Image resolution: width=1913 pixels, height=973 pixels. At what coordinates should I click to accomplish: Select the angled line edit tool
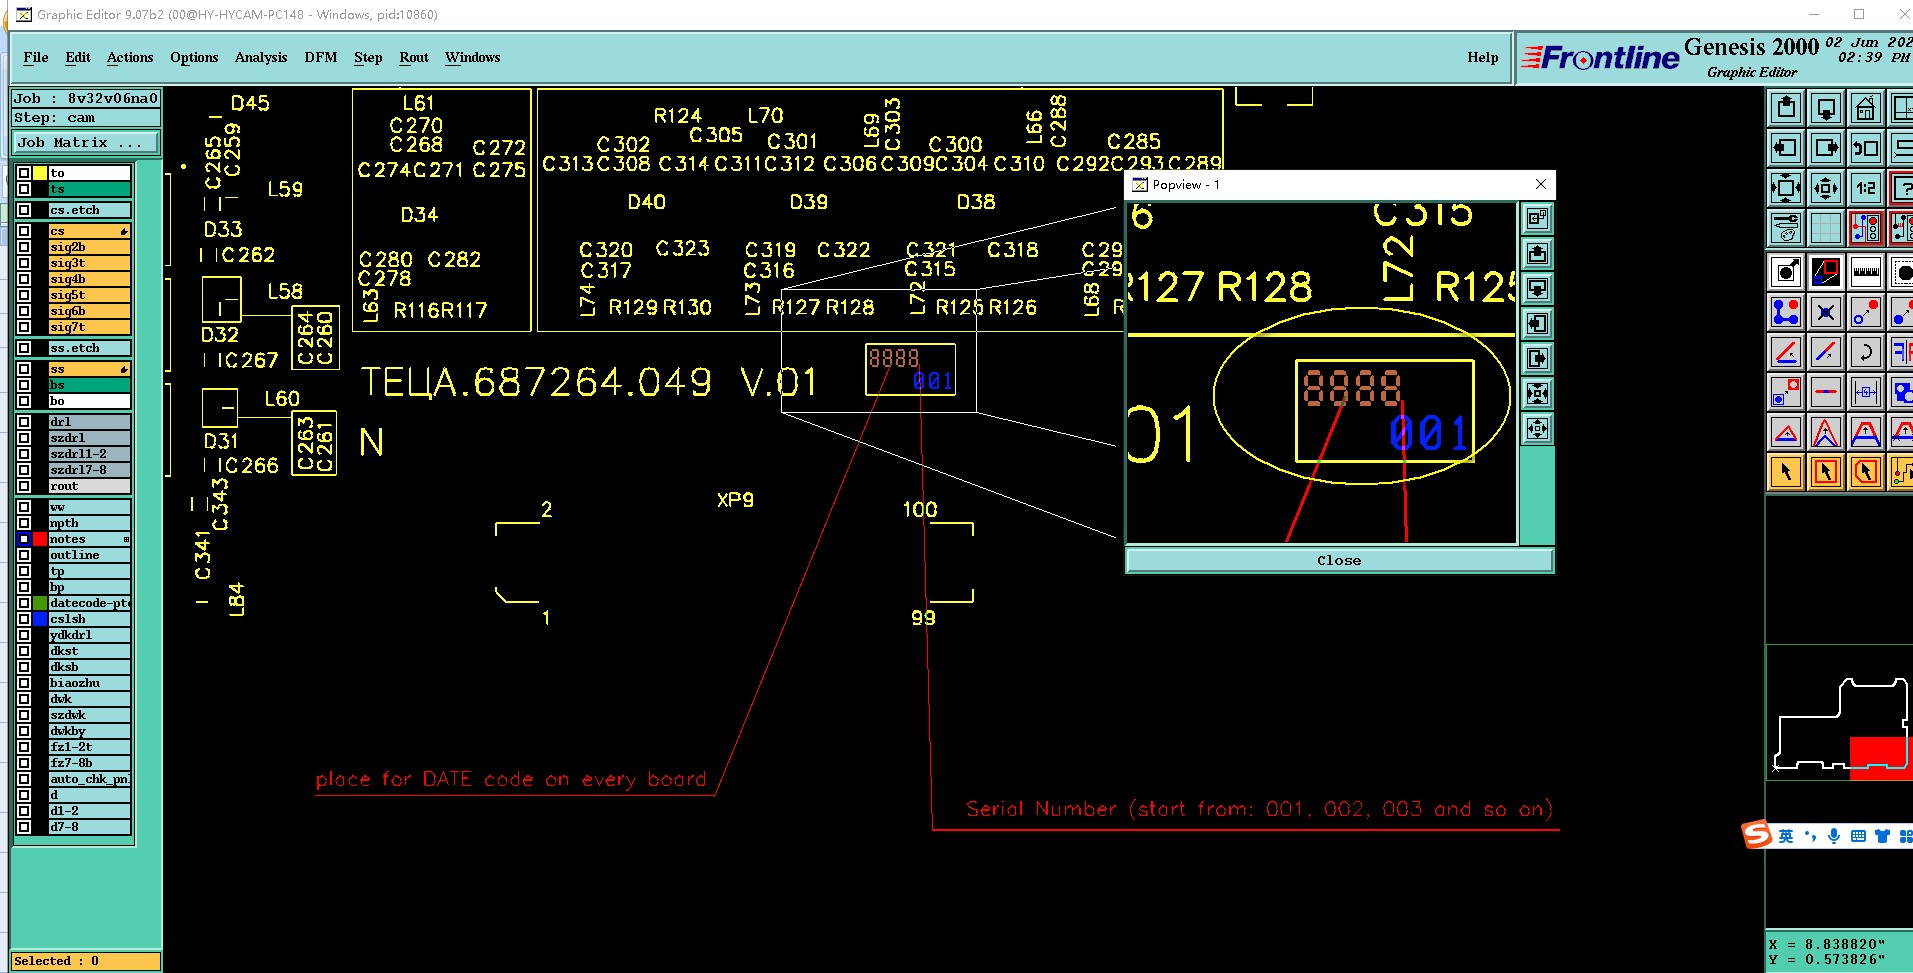[x=1786, y=352]
